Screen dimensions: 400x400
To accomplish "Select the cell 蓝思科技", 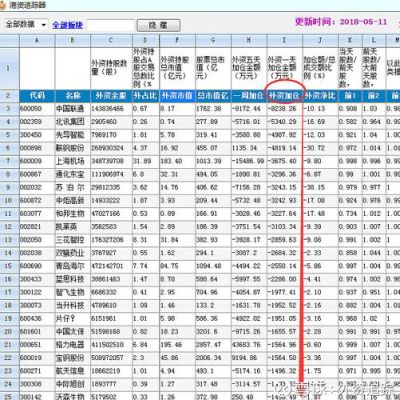I will point(73,279).
